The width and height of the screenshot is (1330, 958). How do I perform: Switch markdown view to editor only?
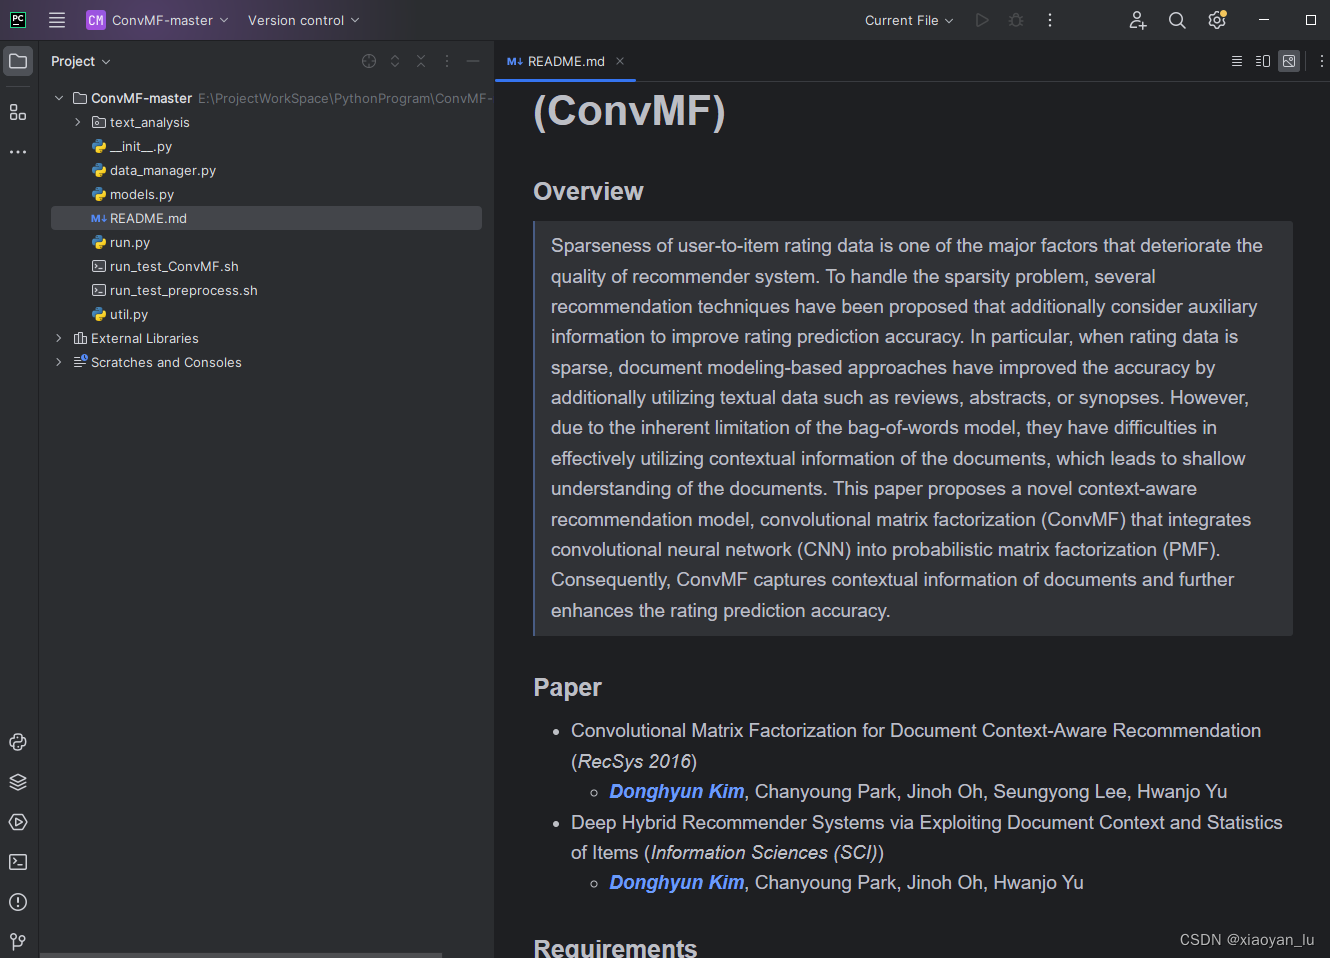1237,61
